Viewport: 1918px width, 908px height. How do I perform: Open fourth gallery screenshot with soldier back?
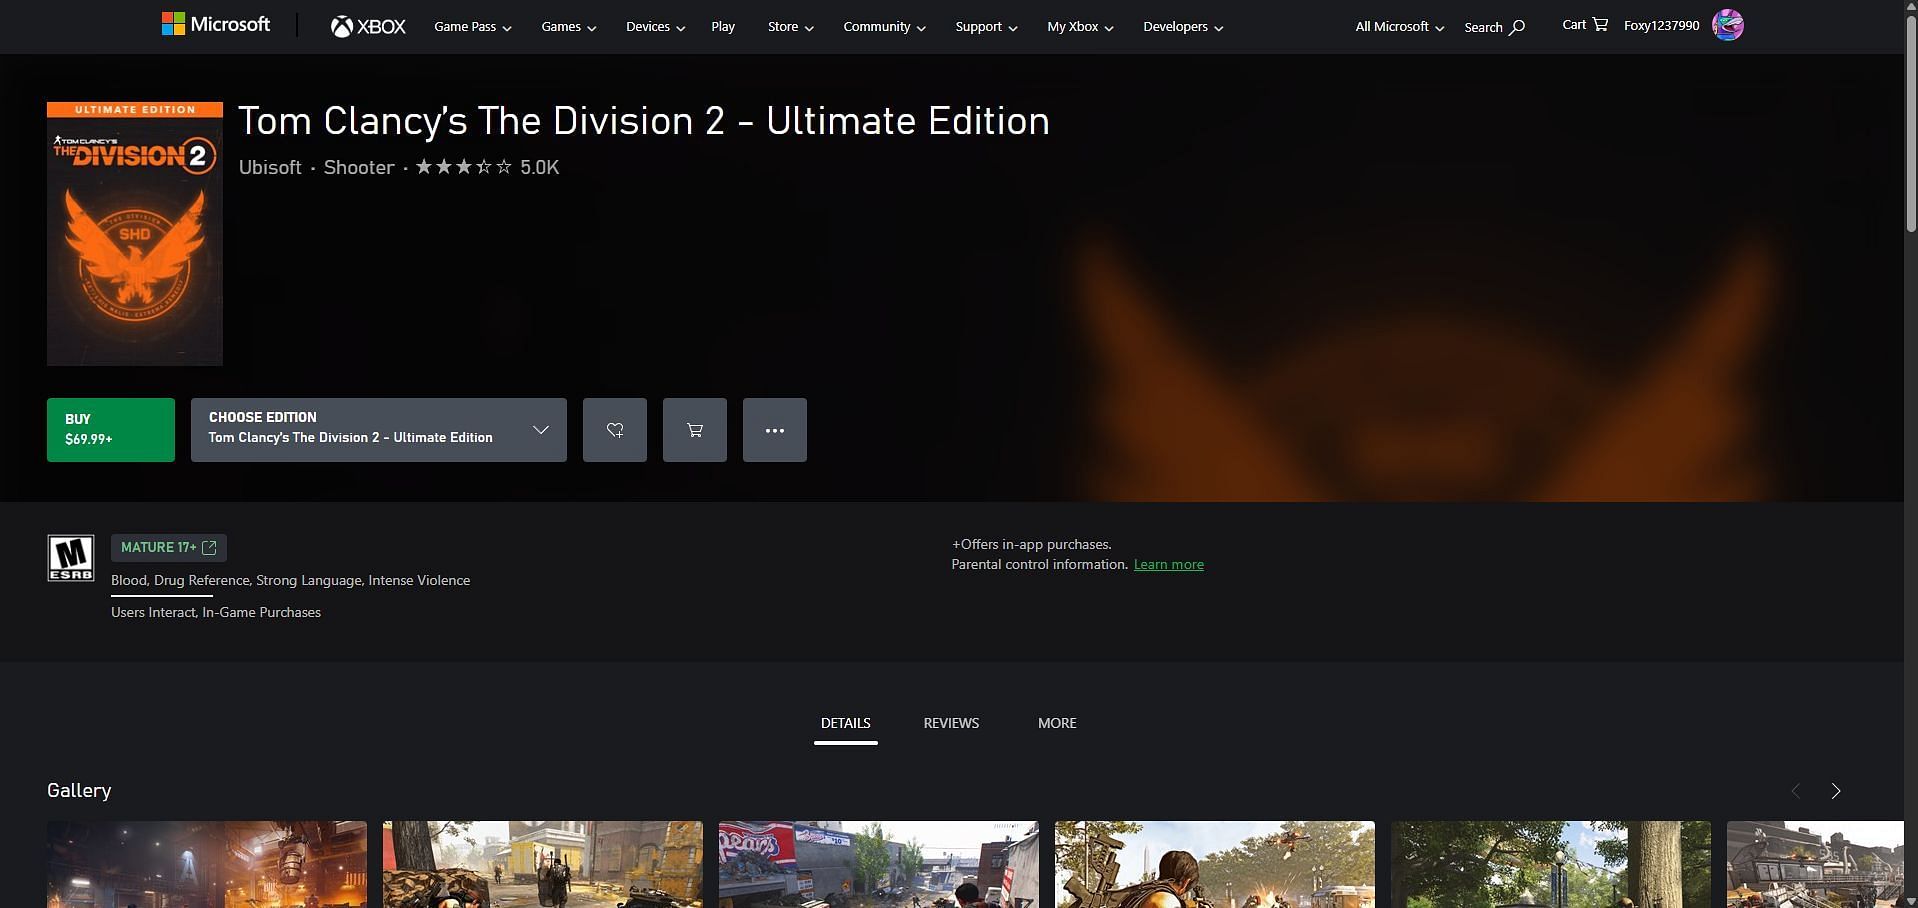coord(1215,864)
